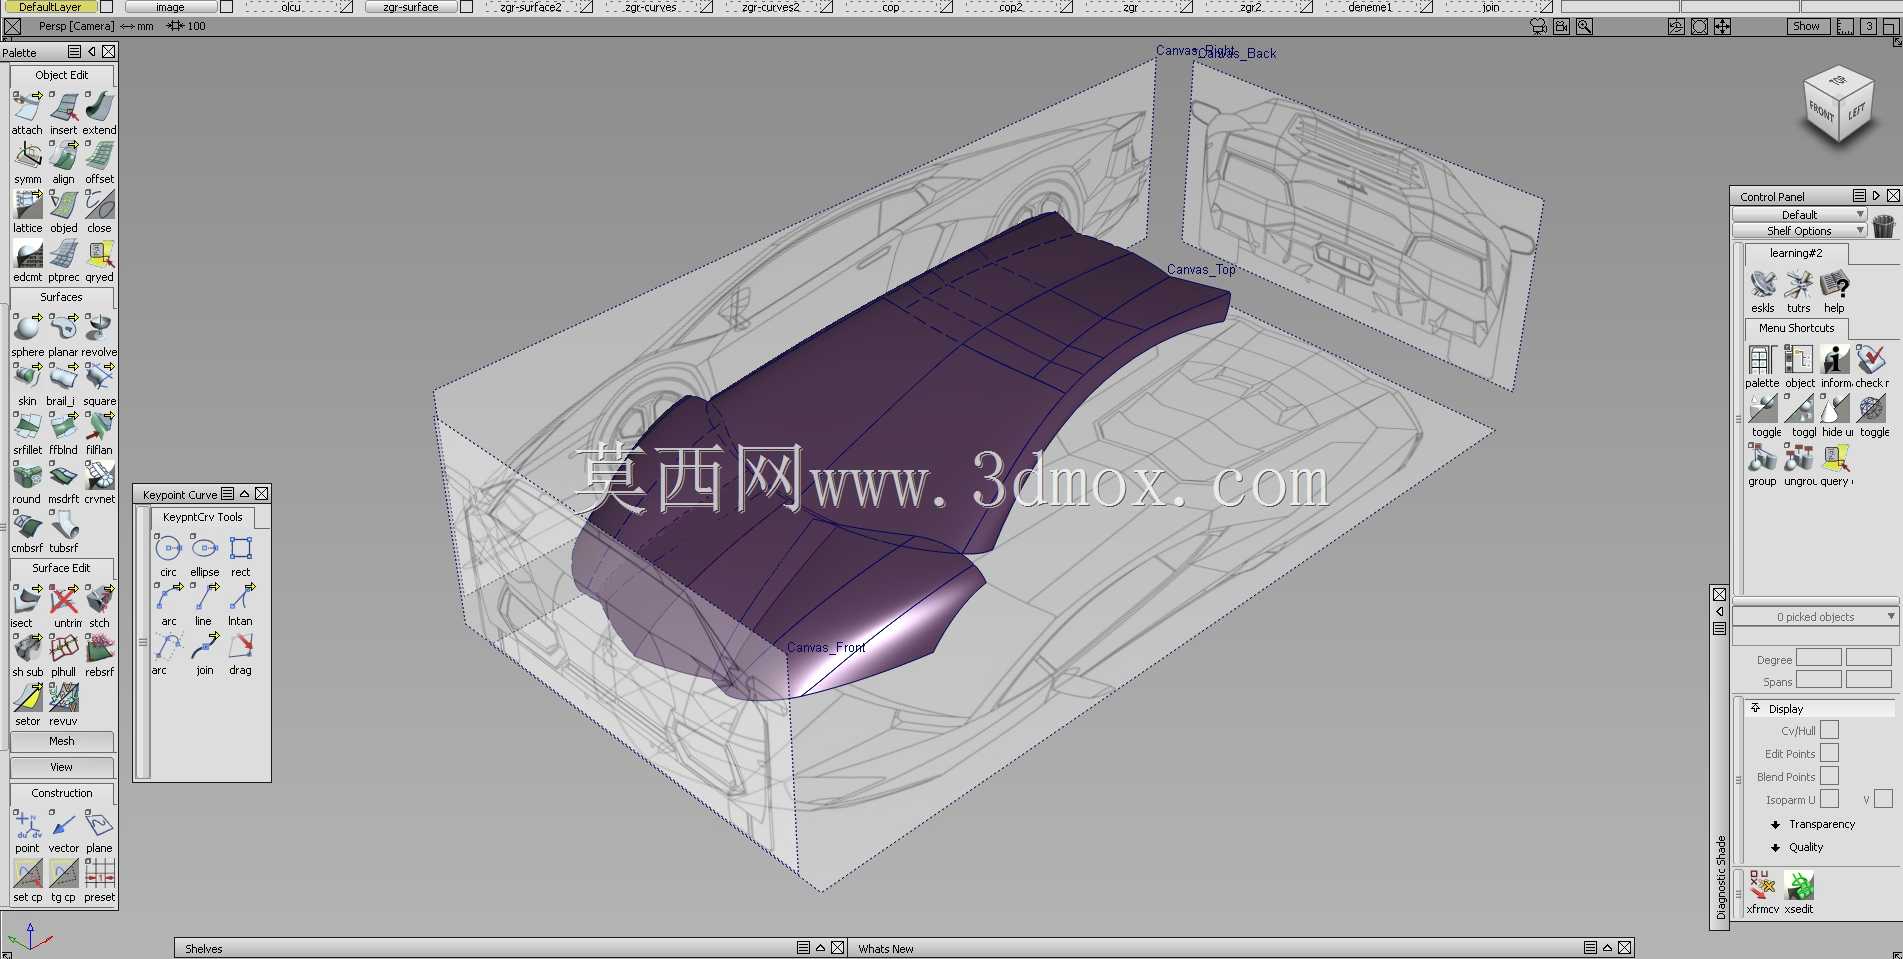The width and height of the screenshot is (1903, 959).
Task: Select the rect rectangle curve tool
Action: click(240, 549)
